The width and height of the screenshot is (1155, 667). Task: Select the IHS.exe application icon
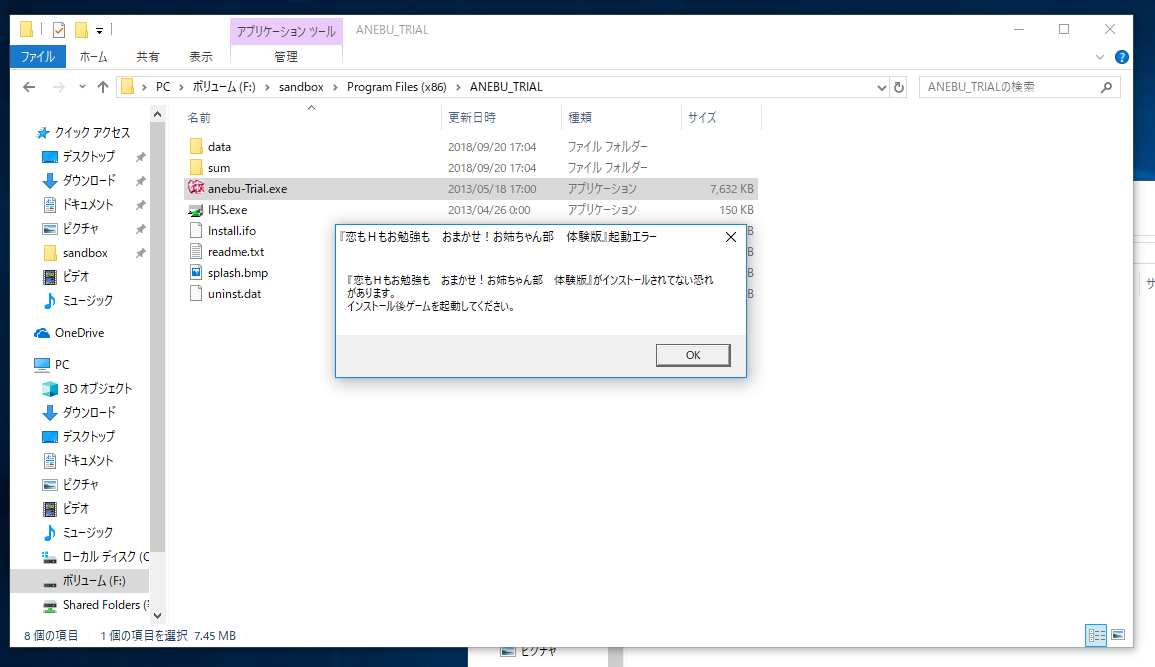pos(196,210)
